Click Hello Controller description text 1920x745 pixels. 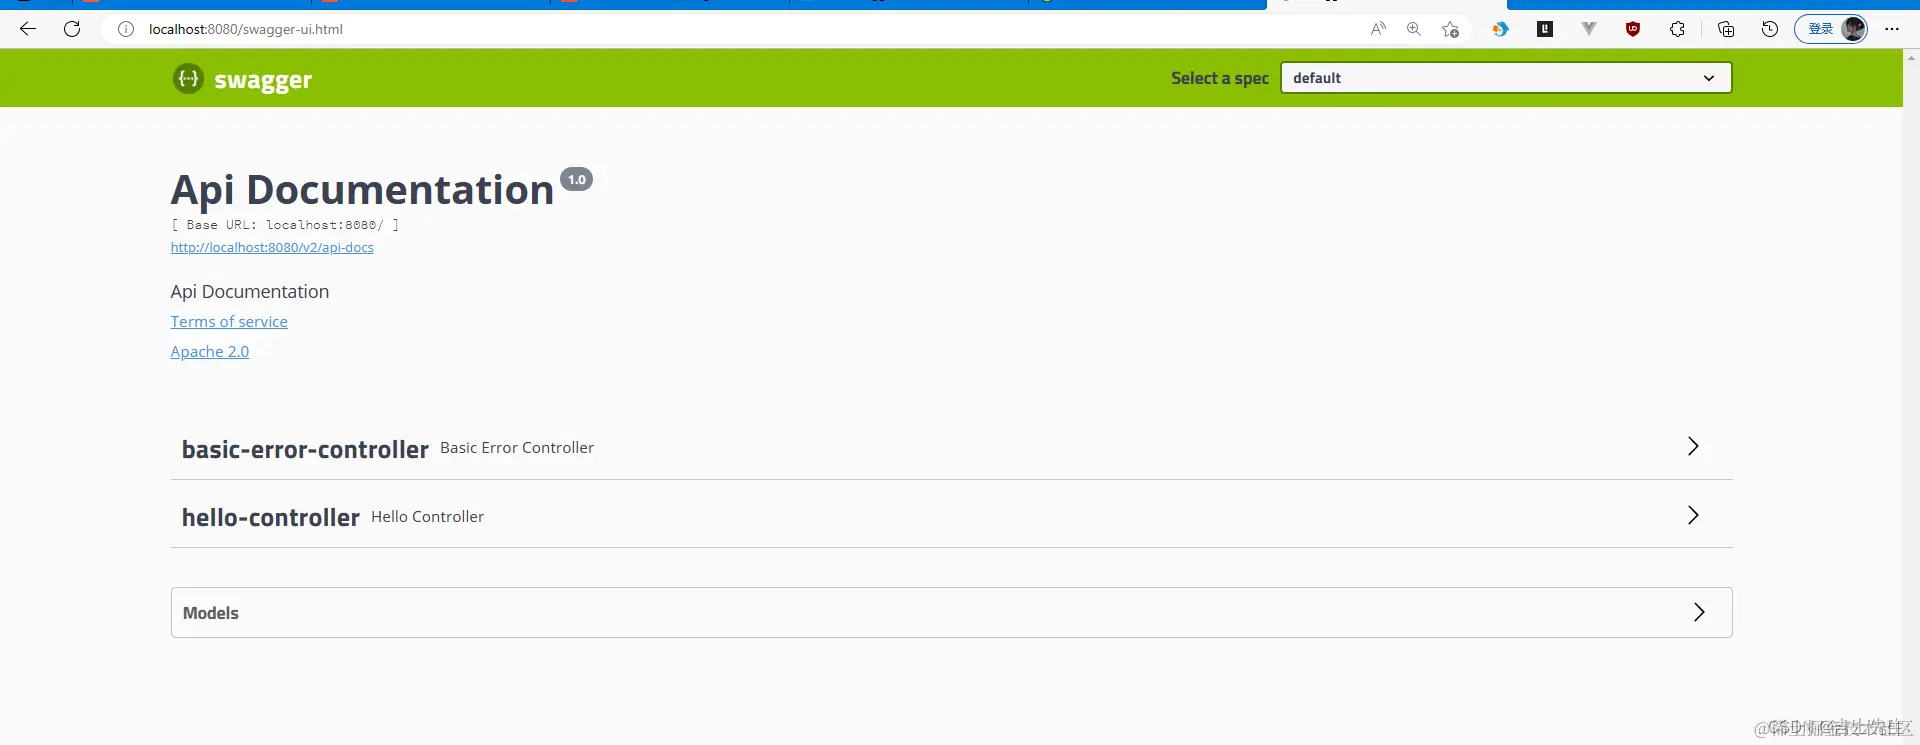point(427,517)
